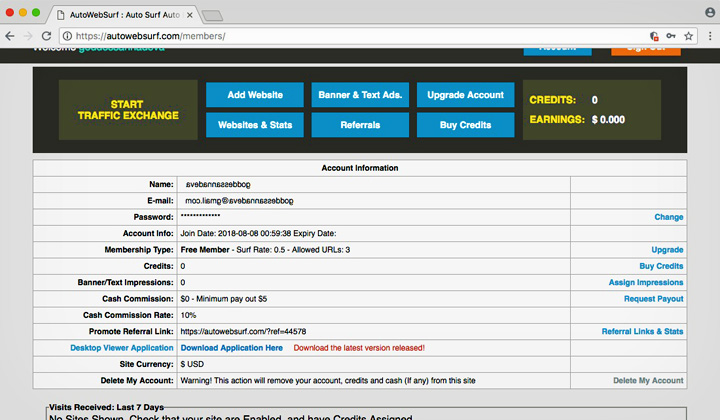Click the Buy Credits button
The height and width of the screenshot is (420, 720).
coord(466,125)
